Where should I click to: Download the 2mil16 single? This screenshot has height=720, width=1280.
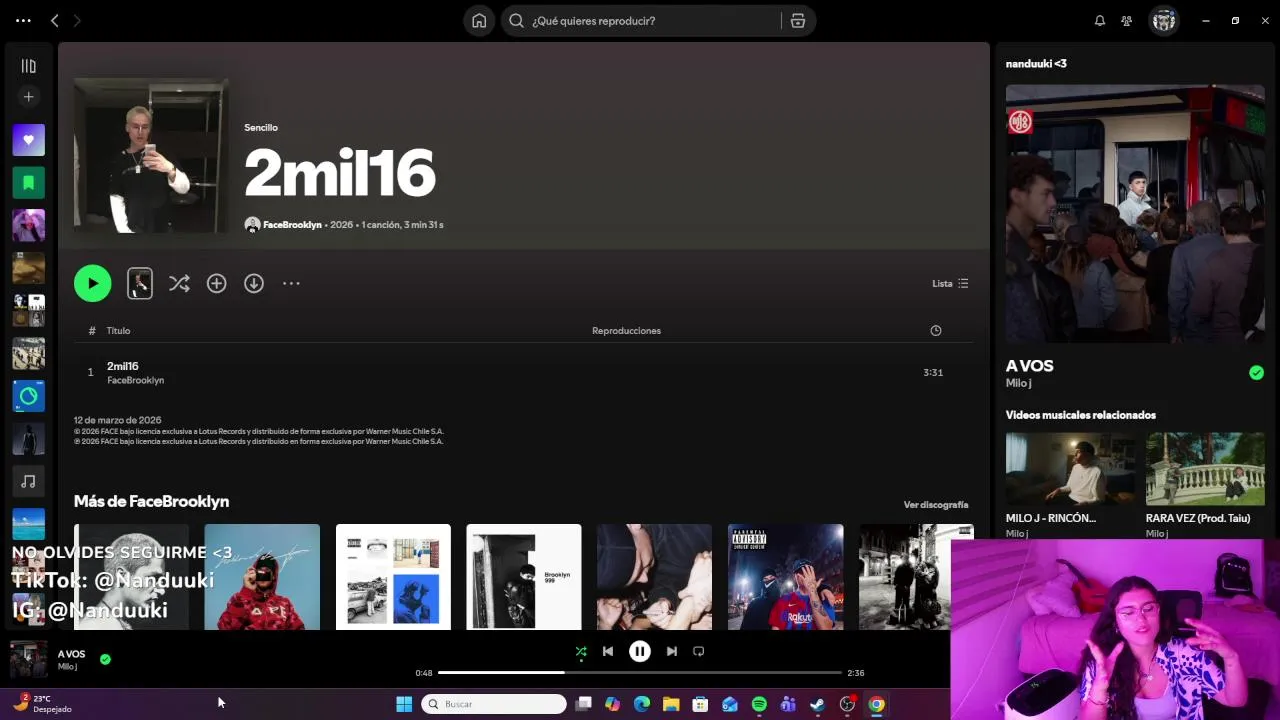pos(254,283)
